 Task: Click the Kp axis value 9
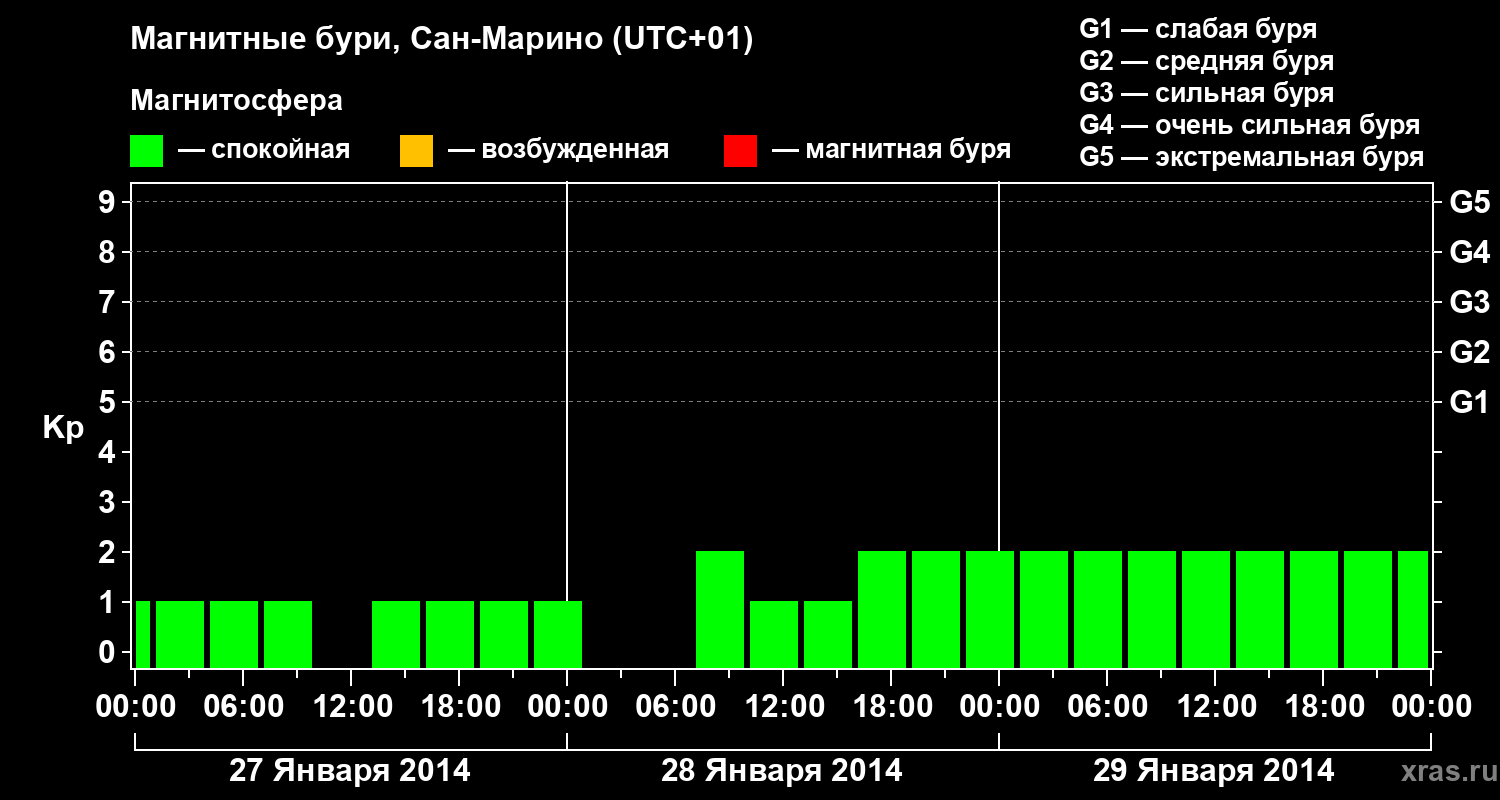click(109, 202)
